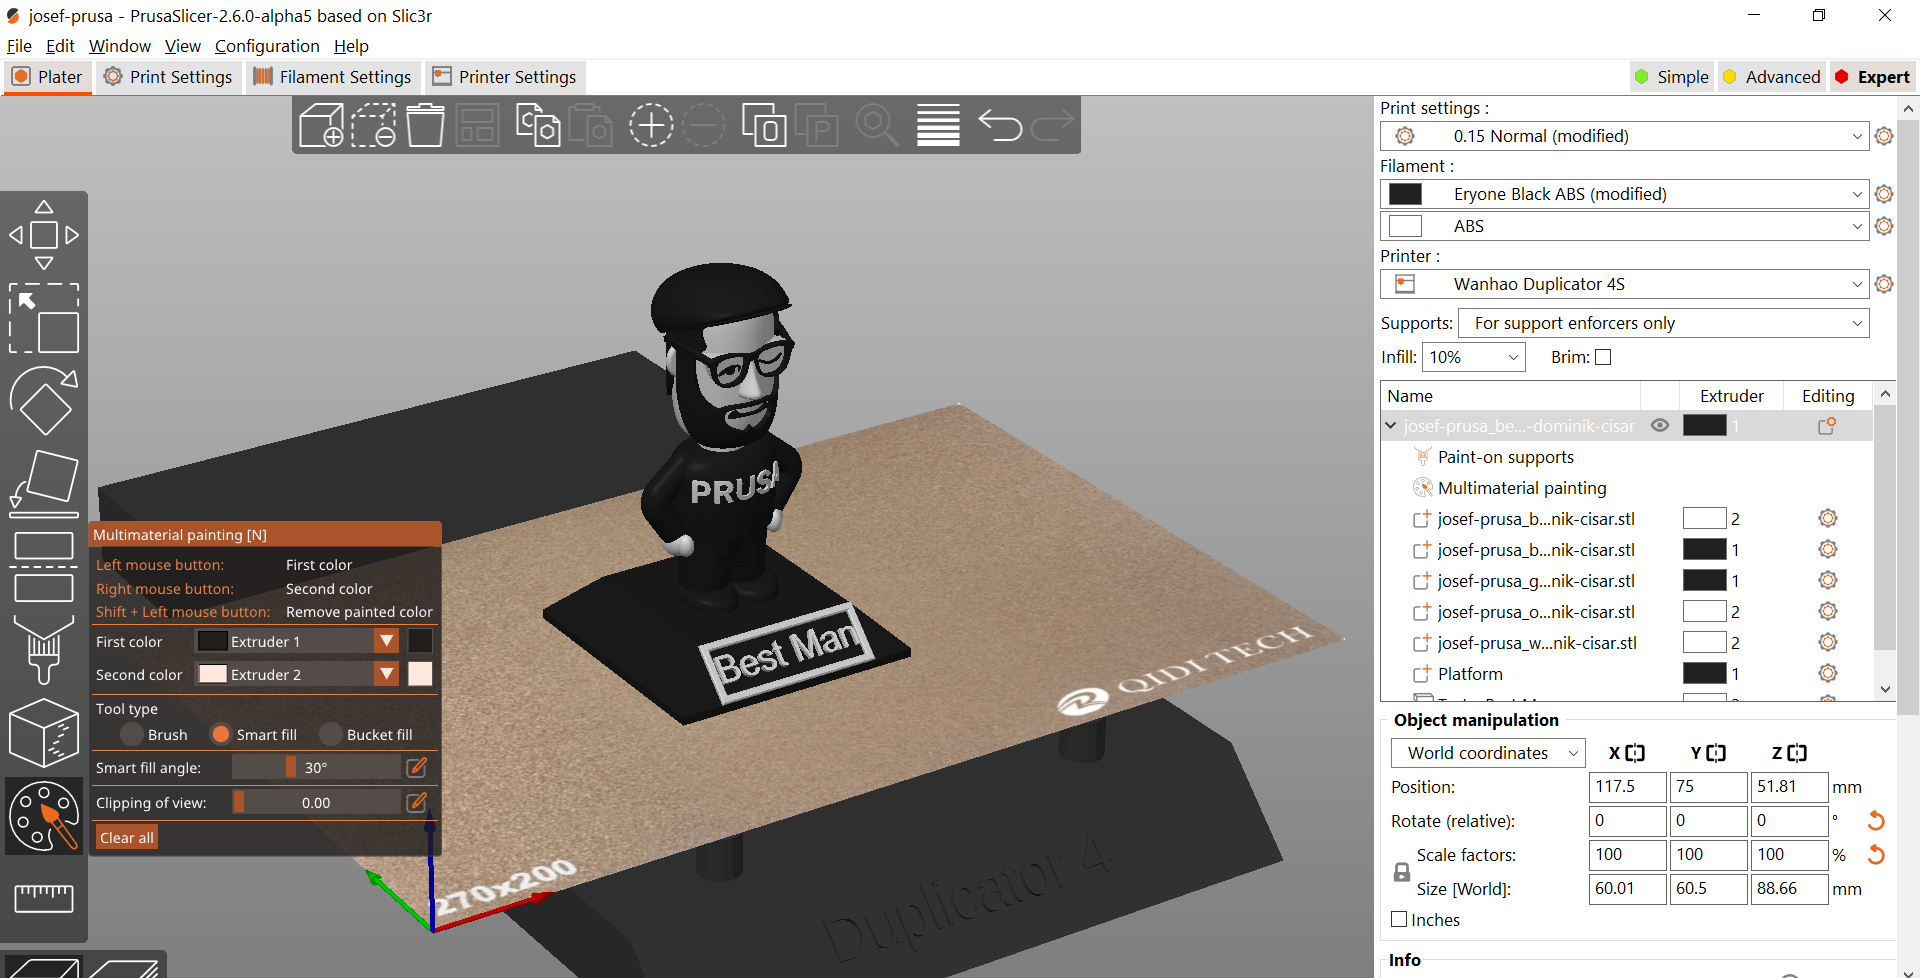The image size is (1920, 978).
Task: Open Eryone Black ABS filament settings gear
Action: pos(1884,194)
